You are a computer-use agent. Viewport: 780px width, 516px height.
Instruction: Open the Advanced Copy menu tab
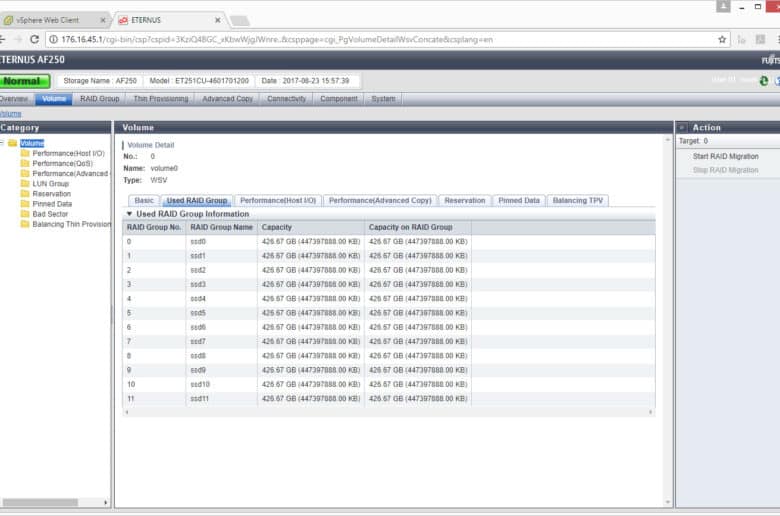(x=227, y=99)
